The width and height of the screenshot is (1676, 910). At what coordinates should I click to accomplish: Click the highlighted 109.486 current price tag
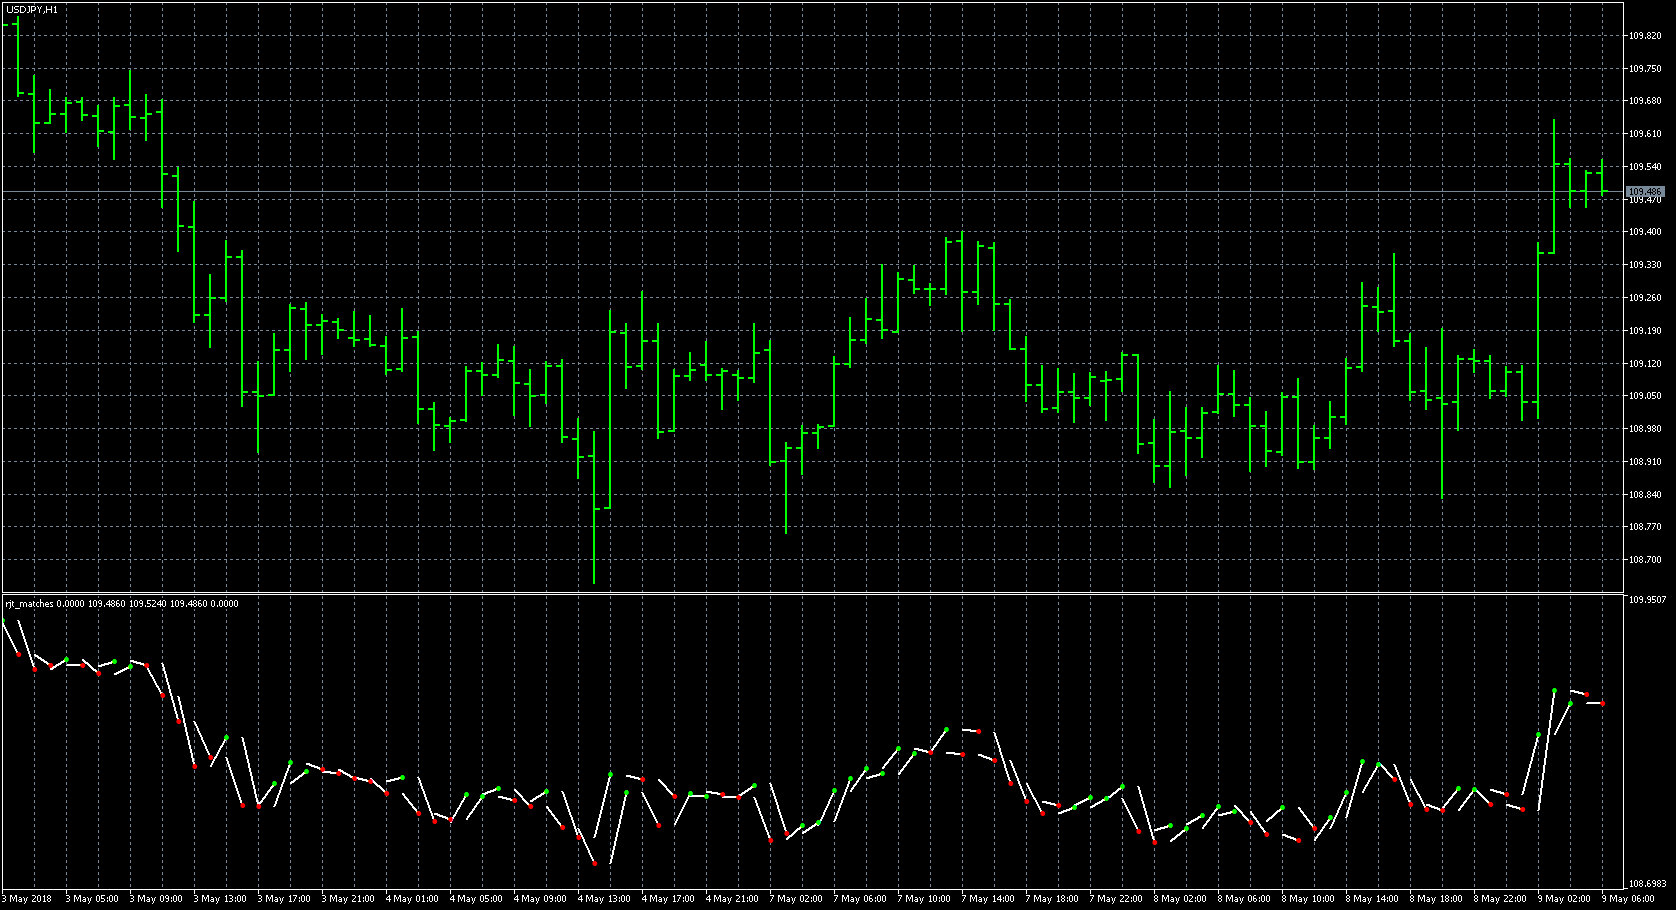1644,191
